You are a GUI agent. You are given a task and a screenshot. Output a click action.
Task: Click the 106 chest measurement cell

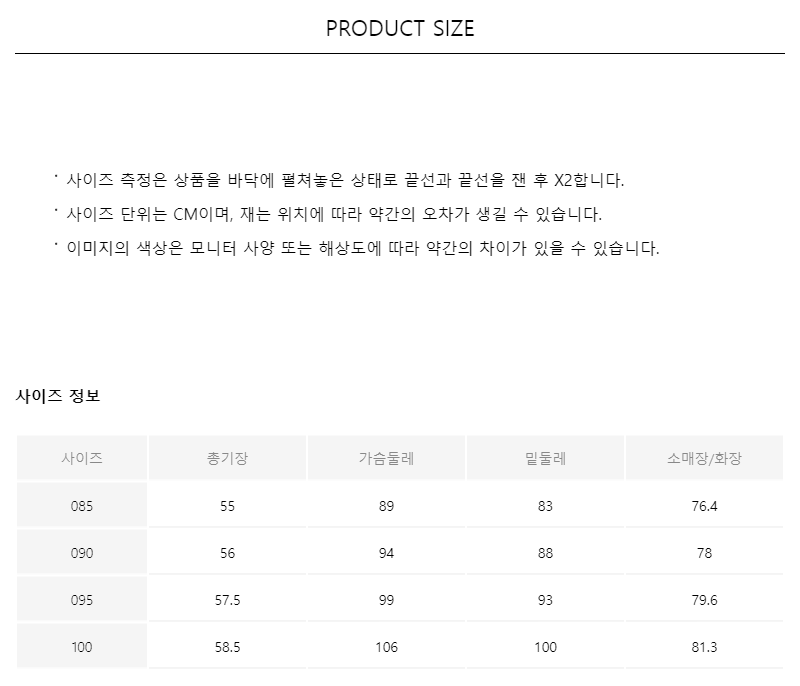(x=386, y=647)
